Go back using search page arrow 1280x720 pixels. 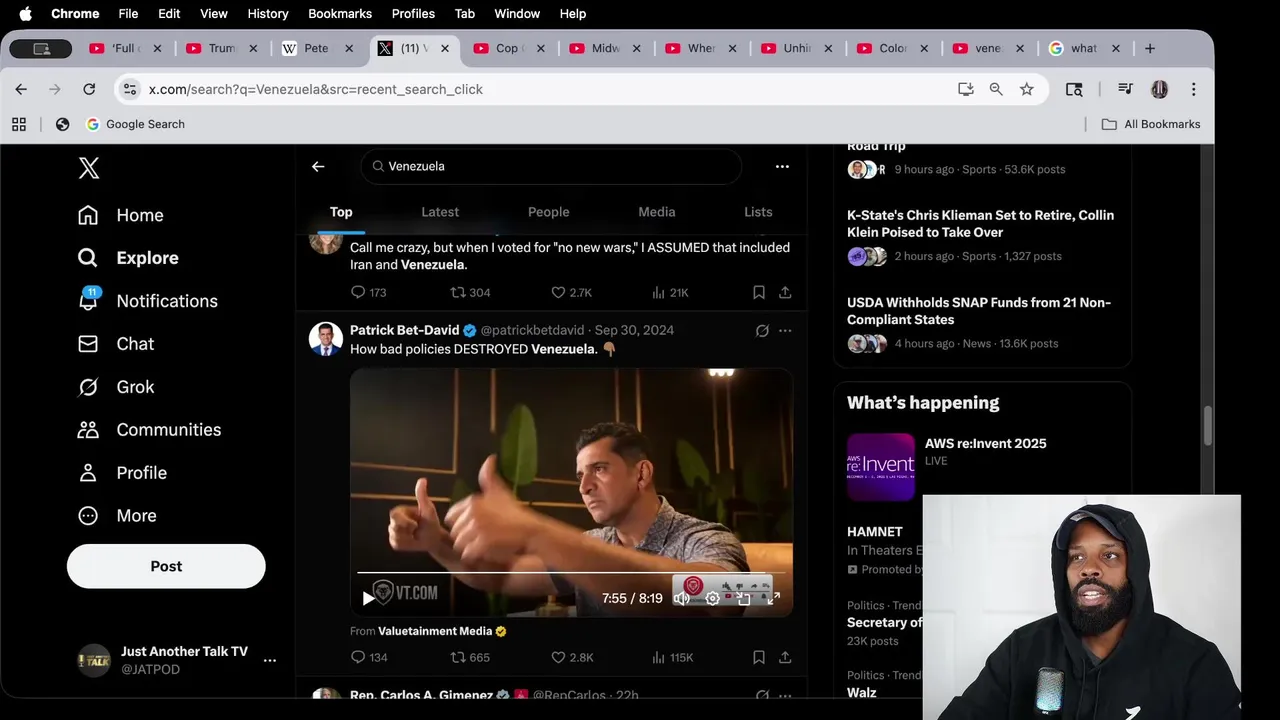pyautogui.click(x=318, y=166)
